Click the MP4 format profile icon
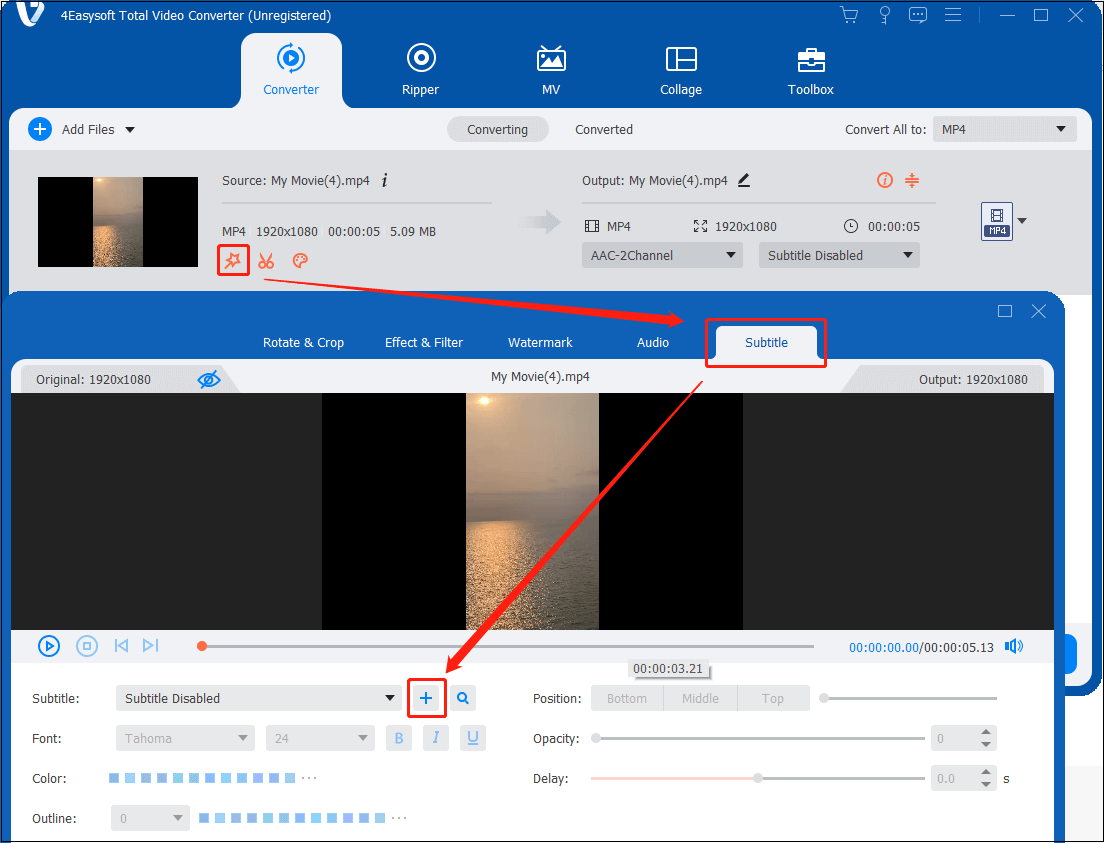Viewport: 1104px width, 843px height. coord(997,221)
